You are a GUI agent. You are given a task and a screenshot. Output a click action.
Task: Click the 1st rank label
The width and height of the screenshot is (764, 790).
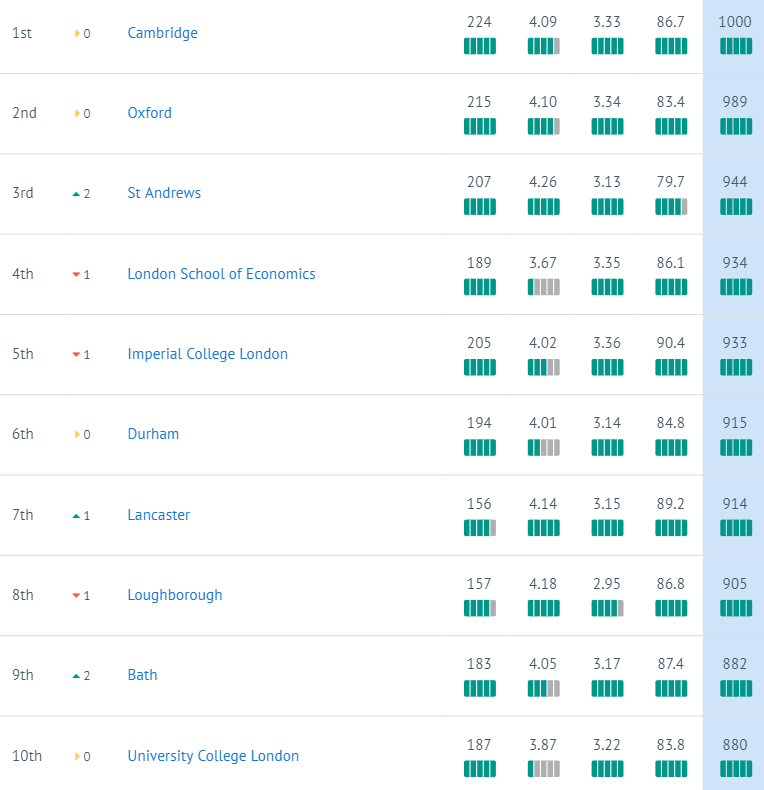22,33
